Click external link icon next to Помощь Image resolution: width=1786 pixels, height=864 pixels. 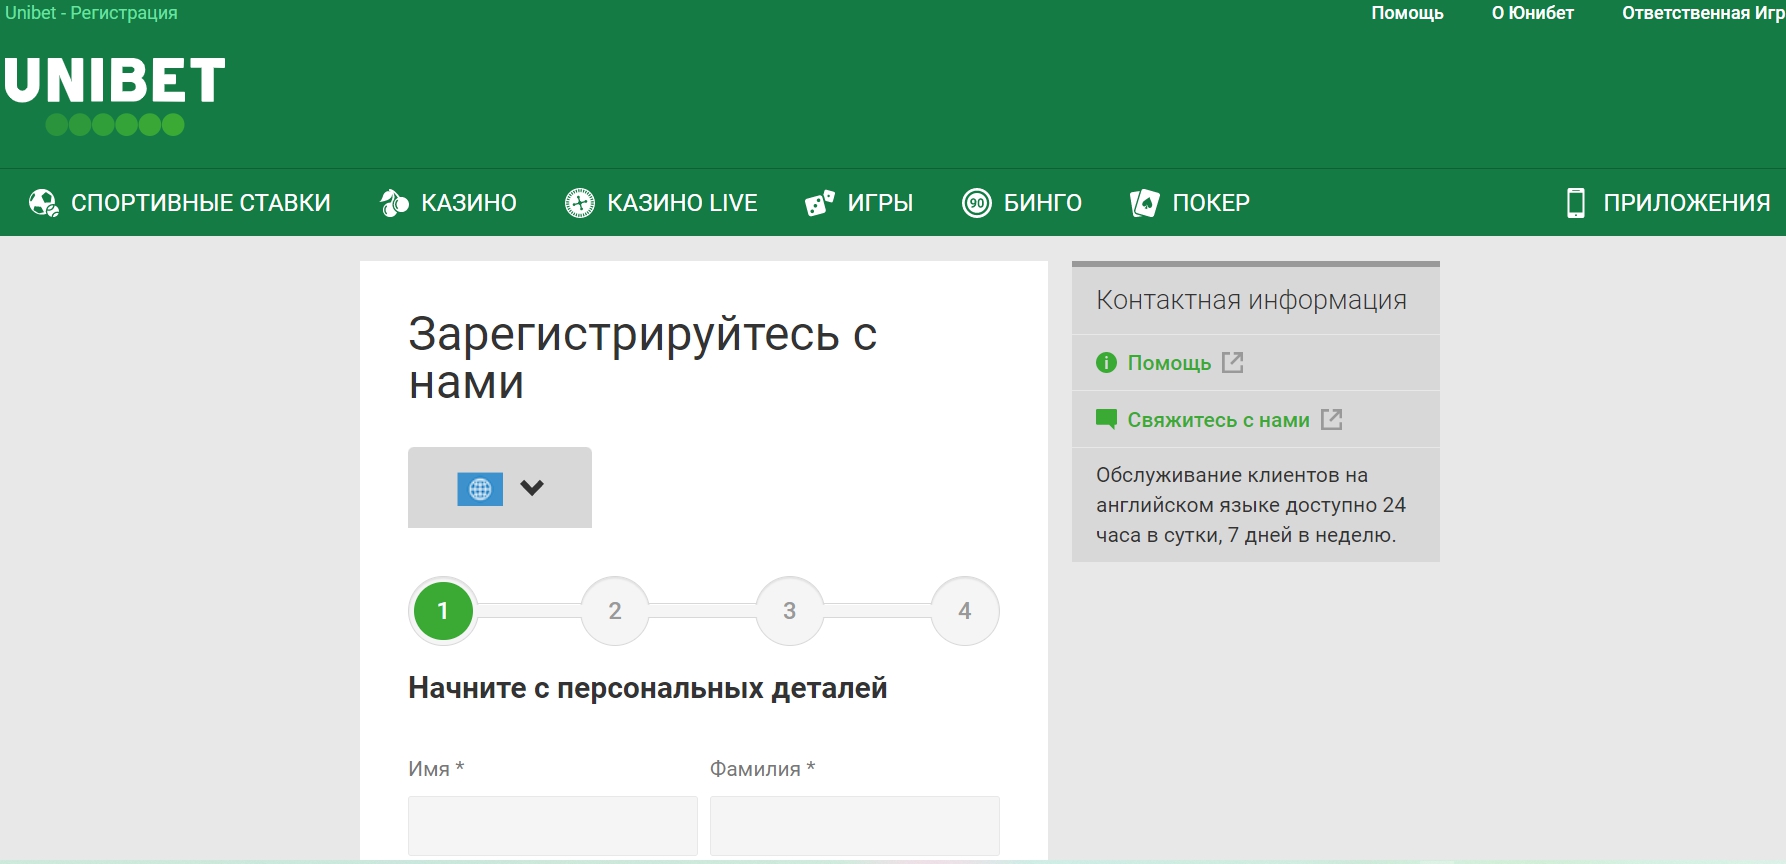coord(1233,362)
